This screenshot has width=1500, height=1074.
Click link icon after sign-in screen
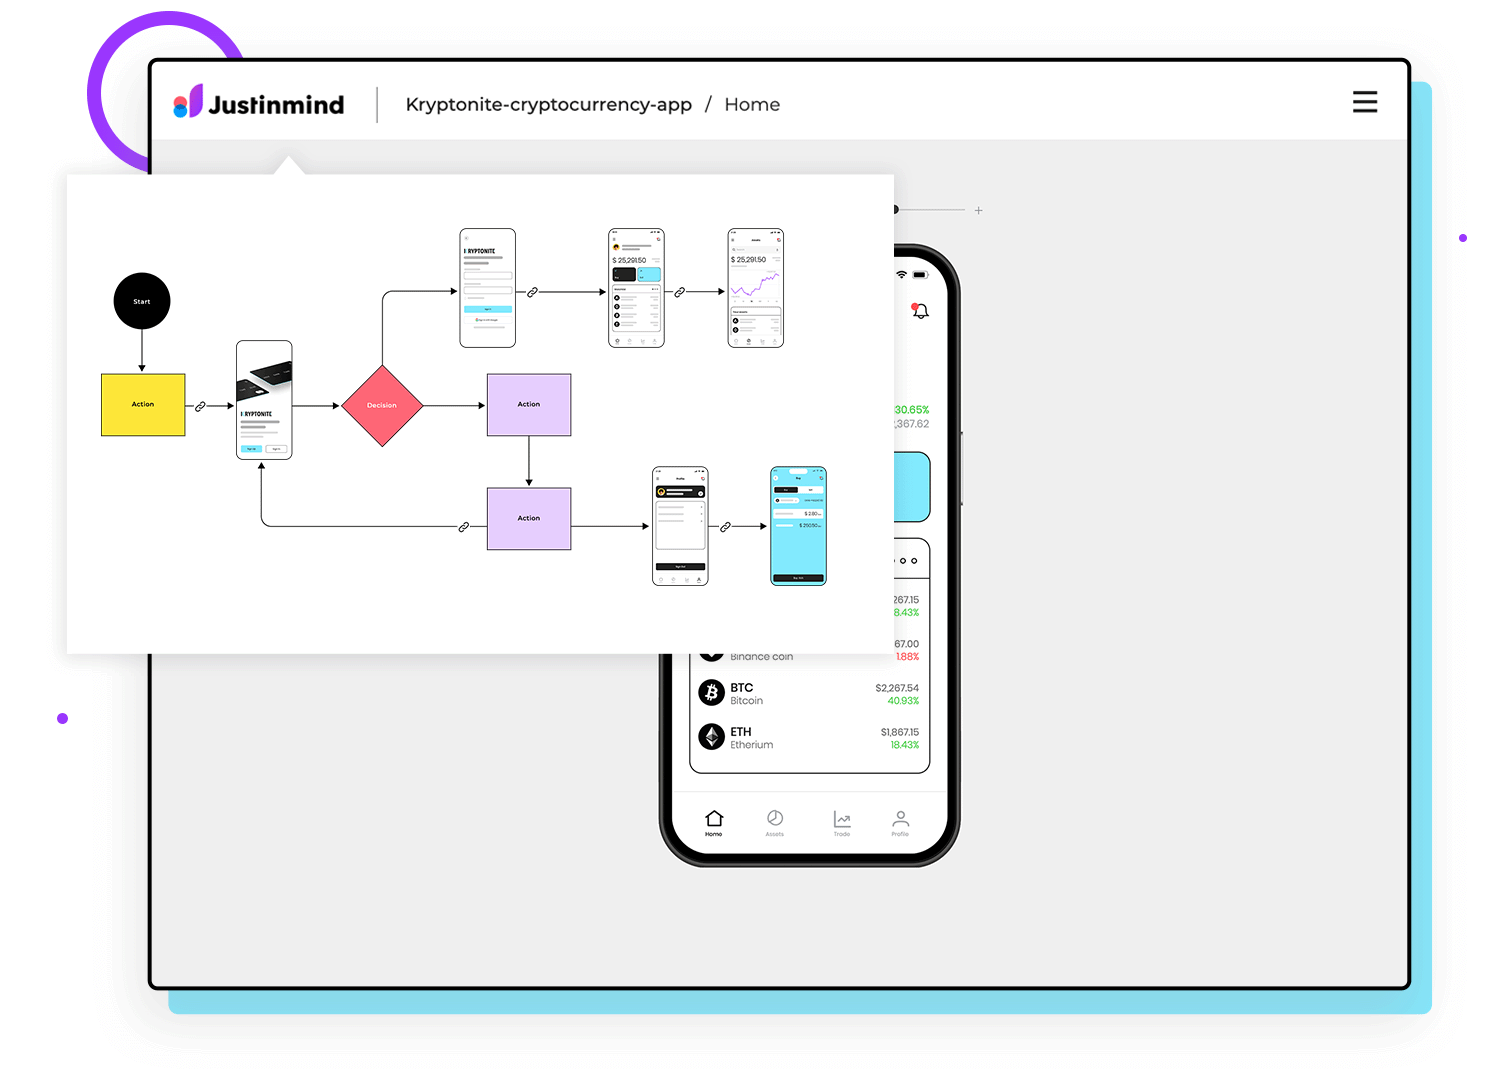click(x=532, y=292)
